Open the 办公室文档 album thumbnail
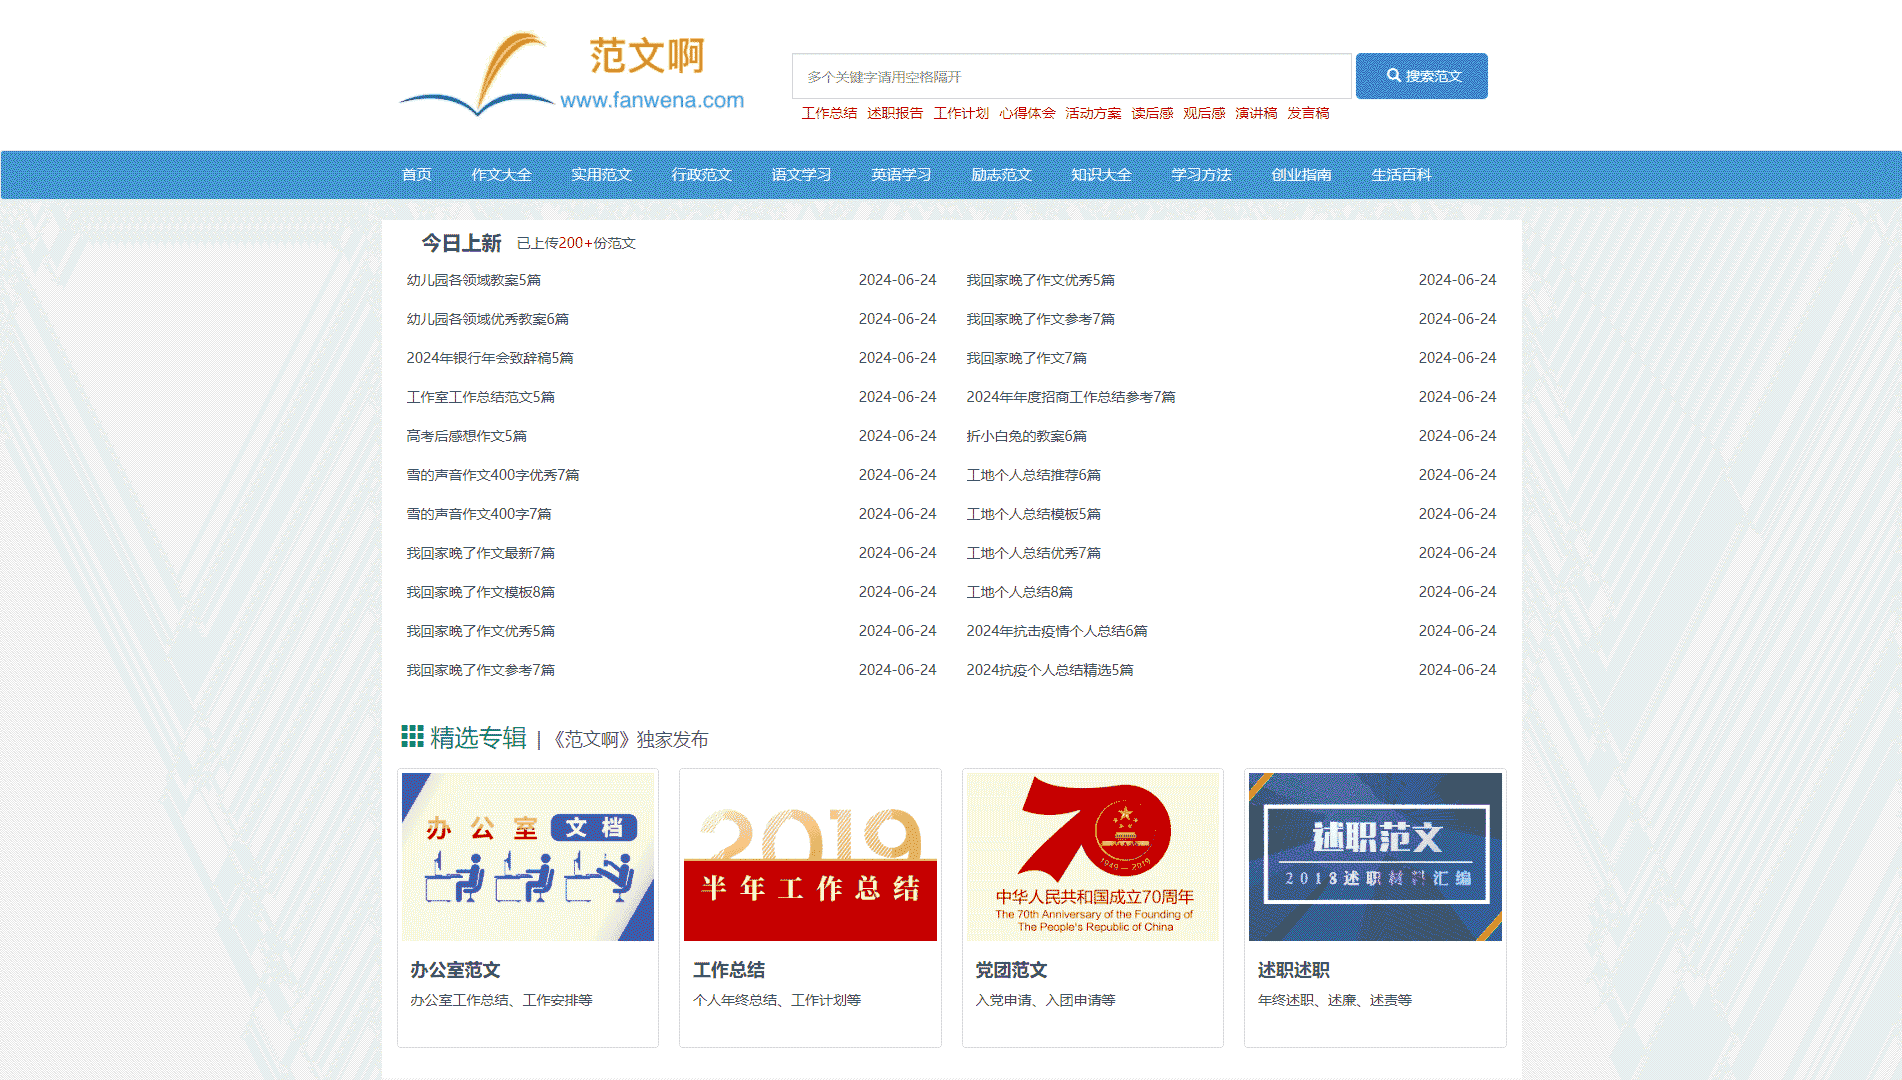The image size is (1902, 1080). (x=528, y=857)
